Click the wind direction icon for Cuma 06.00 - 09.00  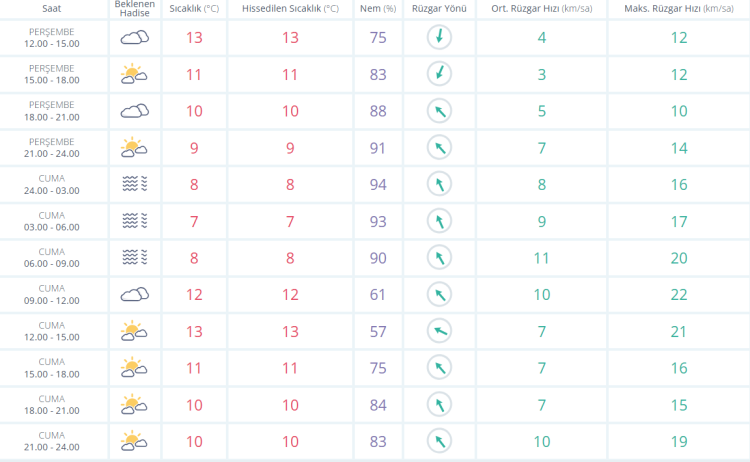click(x=438, y=258)
